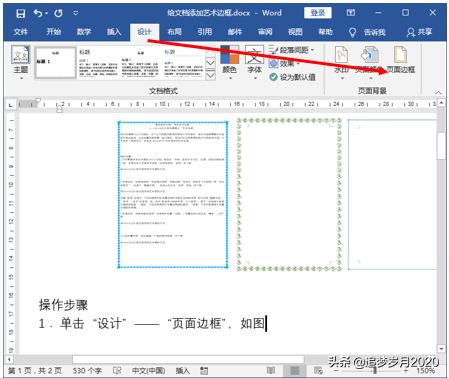Switch to the 插入 tab
The image size is (449, 378).
pos(114,32)
